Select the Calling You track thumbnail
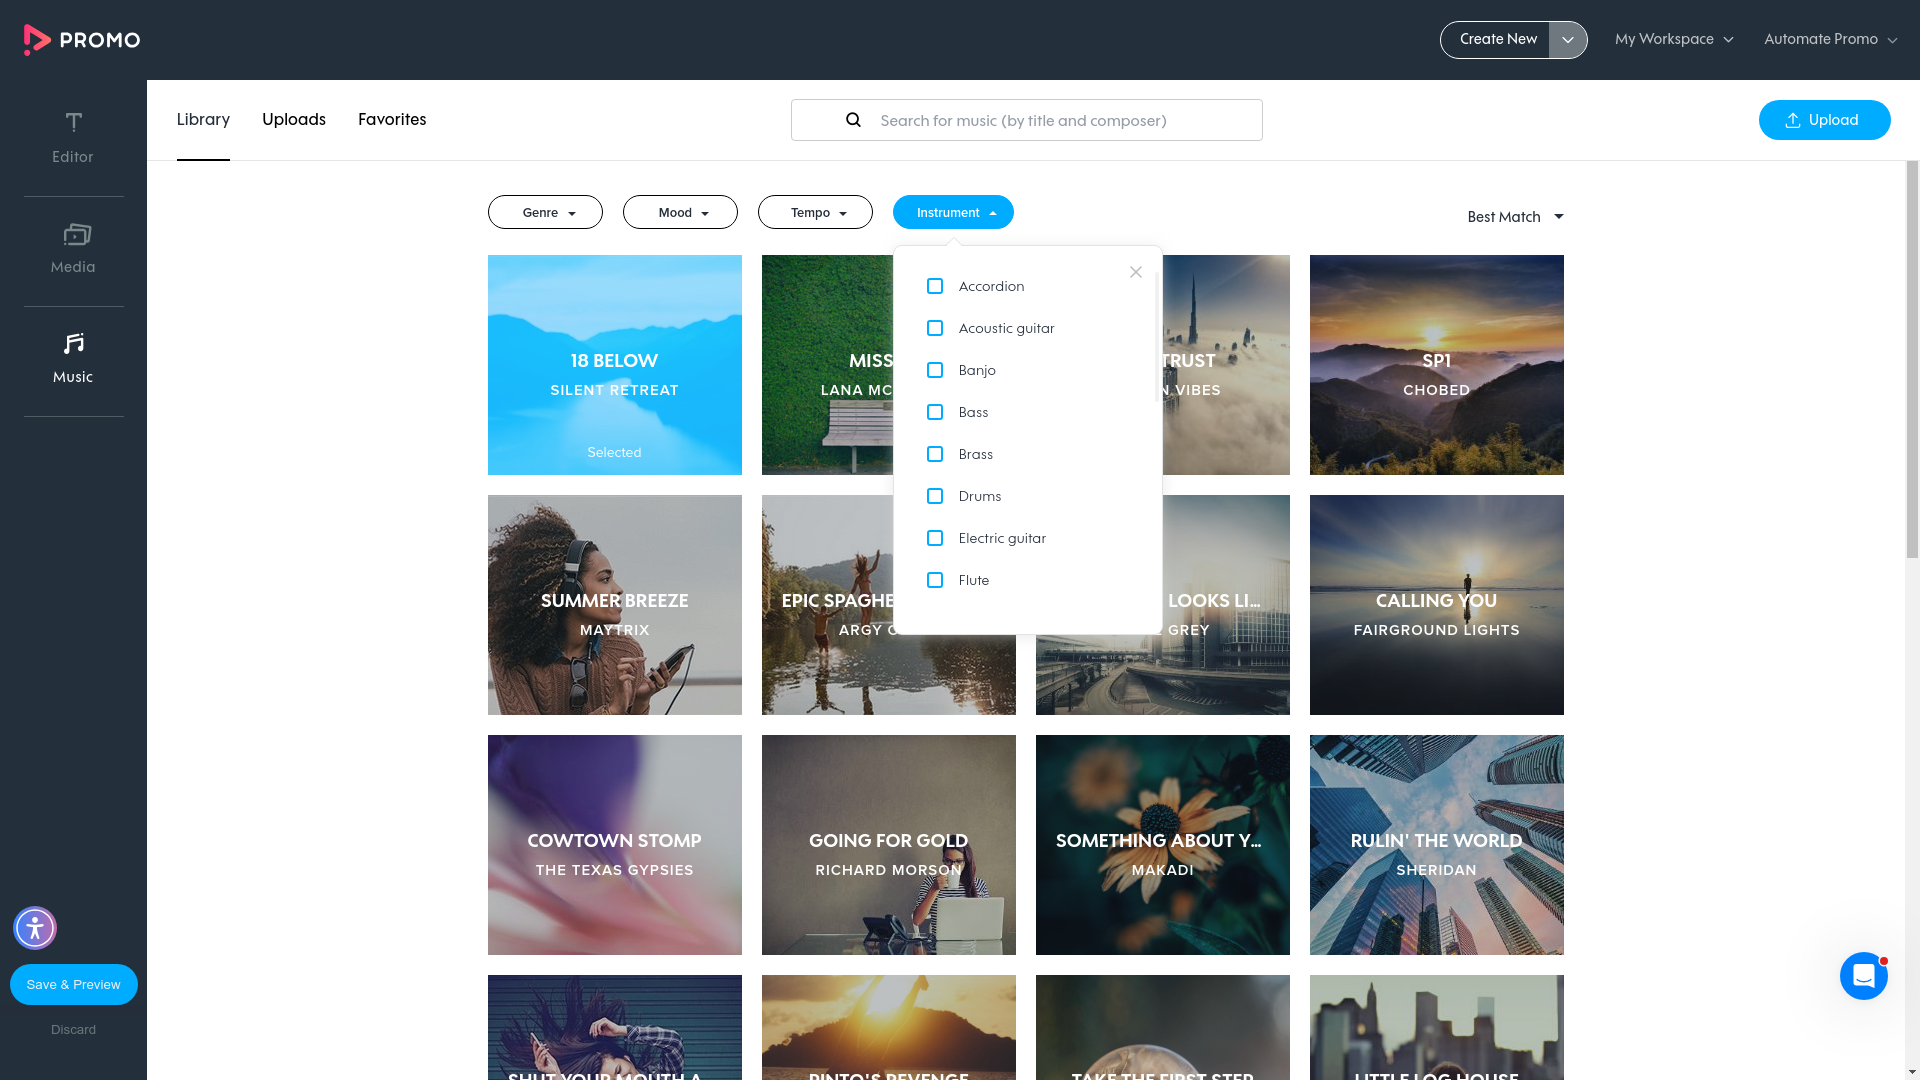 click(1436, 605)
